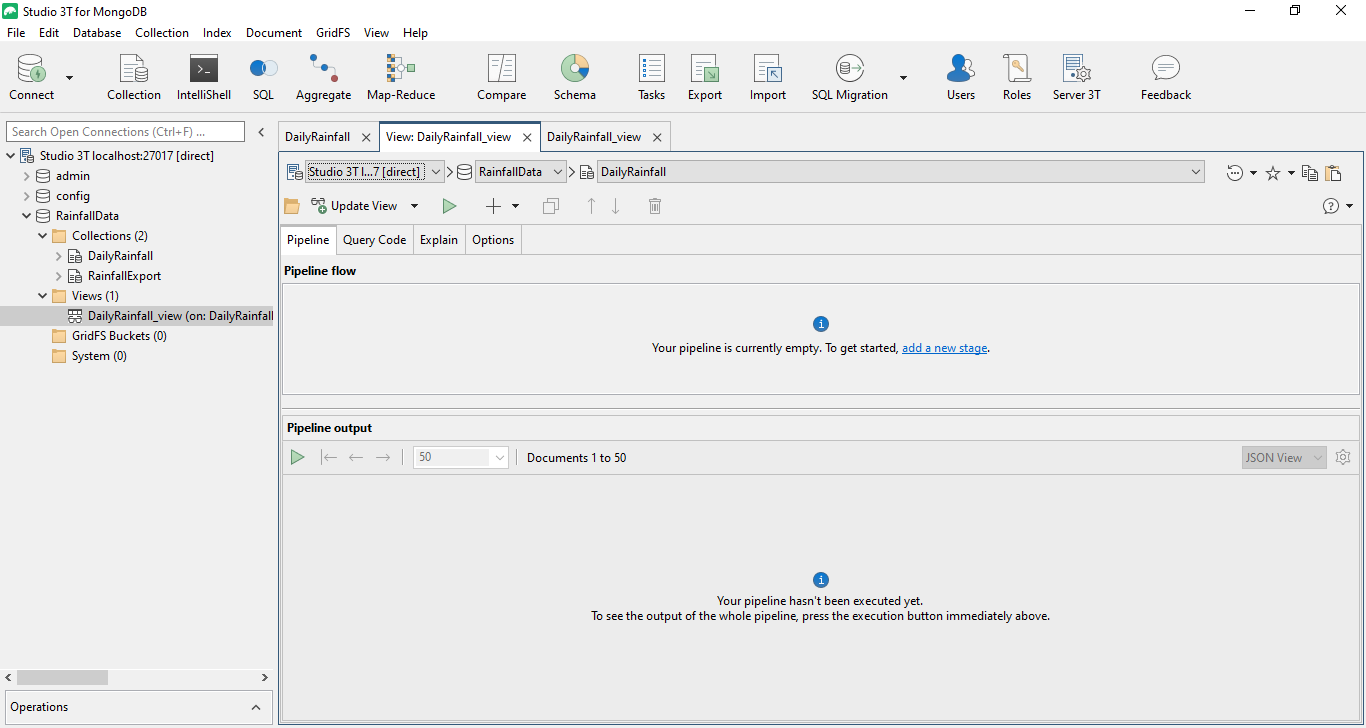
Task: Open the RainfallData database dropdown
Action: (x=558, y=171)
